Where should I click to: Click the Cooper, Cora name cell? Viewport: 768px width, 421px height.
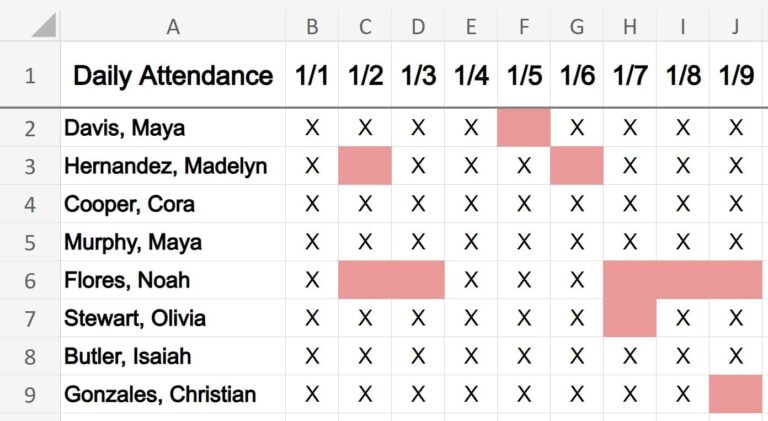click(x=173, y=204)
